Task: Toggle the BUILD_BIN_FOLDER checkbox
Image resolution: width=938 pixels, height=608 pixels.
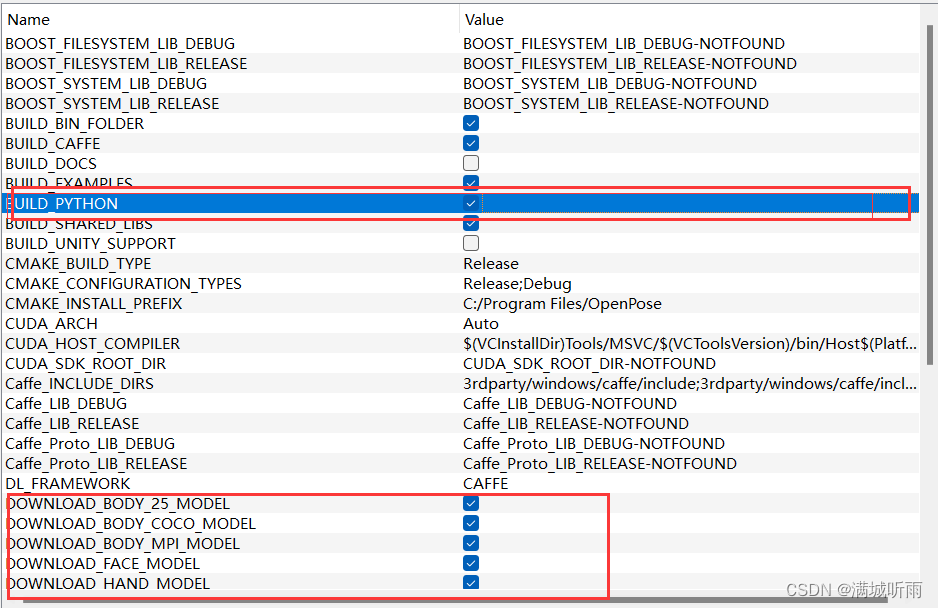Action: (x=470, y=122)
